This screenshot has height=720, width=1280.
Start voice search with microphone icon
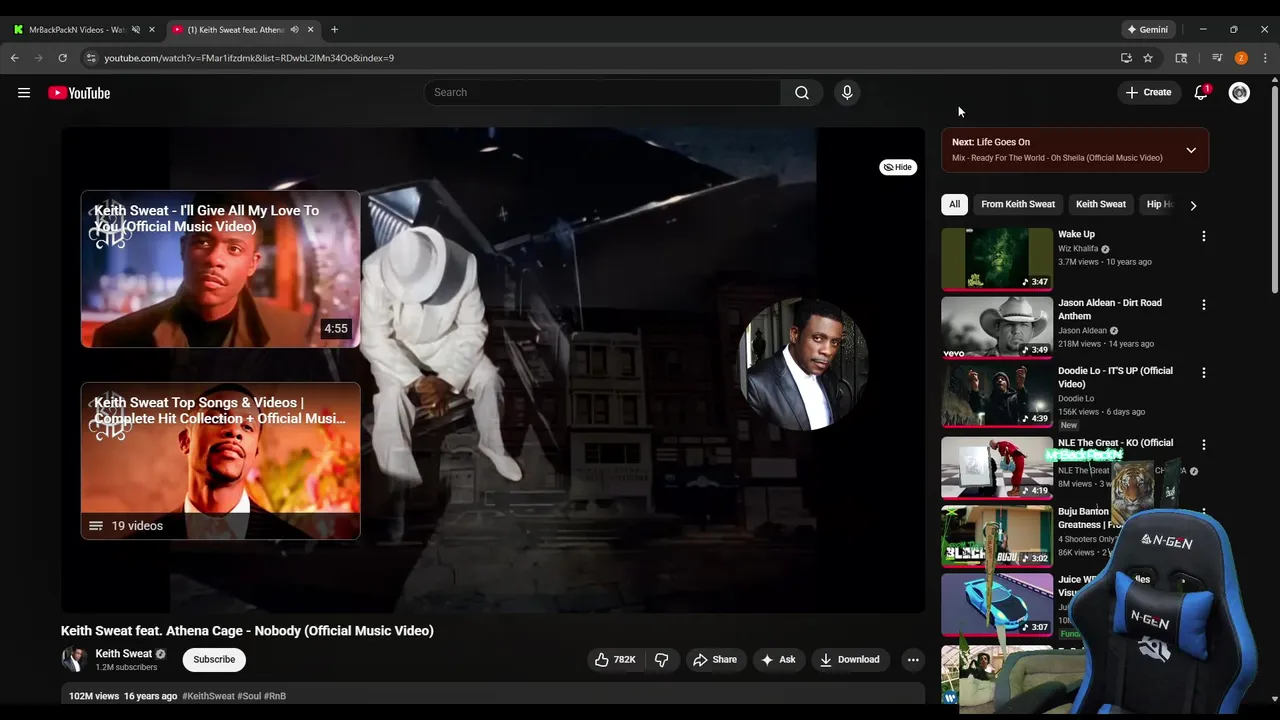(847, 93)
